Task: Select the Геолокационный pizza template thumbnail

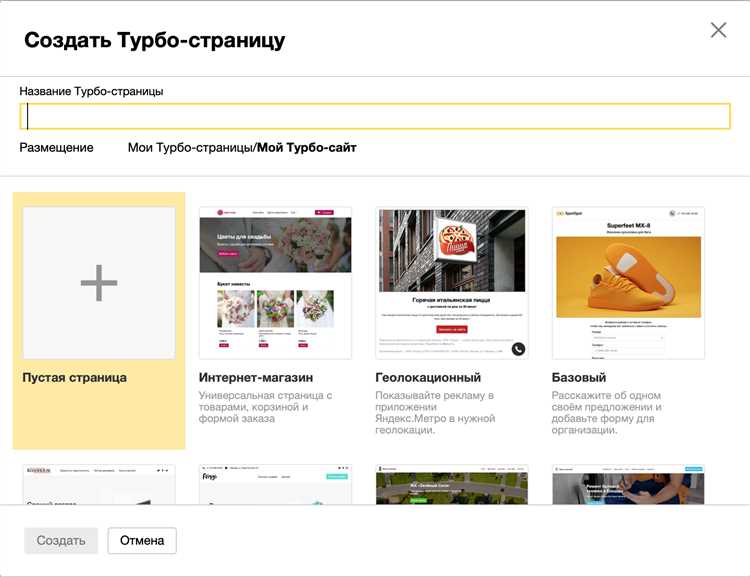Action: 451,283
